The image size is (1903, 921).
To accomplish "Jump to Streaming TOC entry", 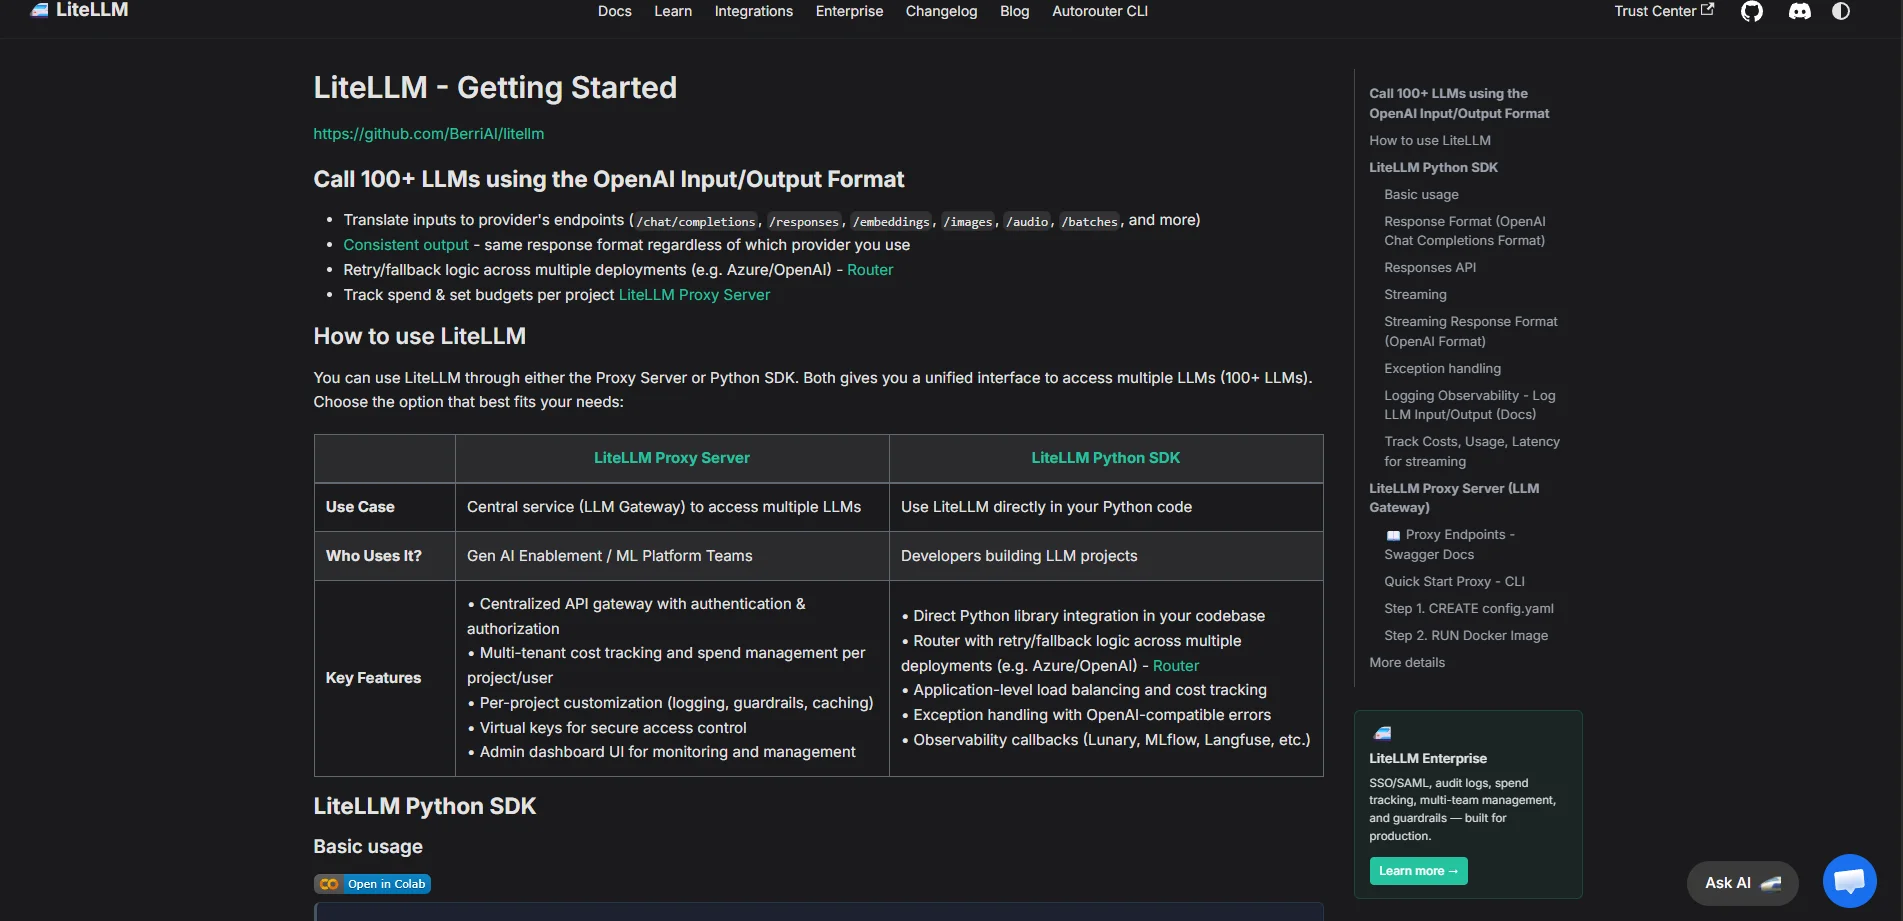I will [1415, 295].
